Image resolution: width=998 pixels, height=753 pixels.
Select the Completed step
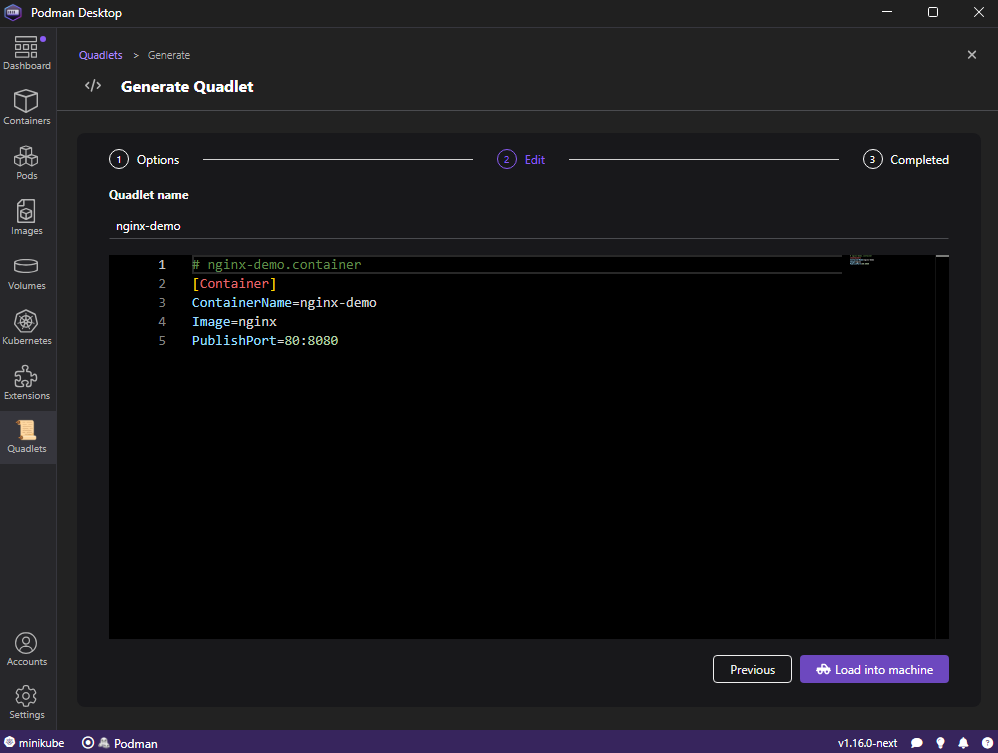(x=907, y=160)
